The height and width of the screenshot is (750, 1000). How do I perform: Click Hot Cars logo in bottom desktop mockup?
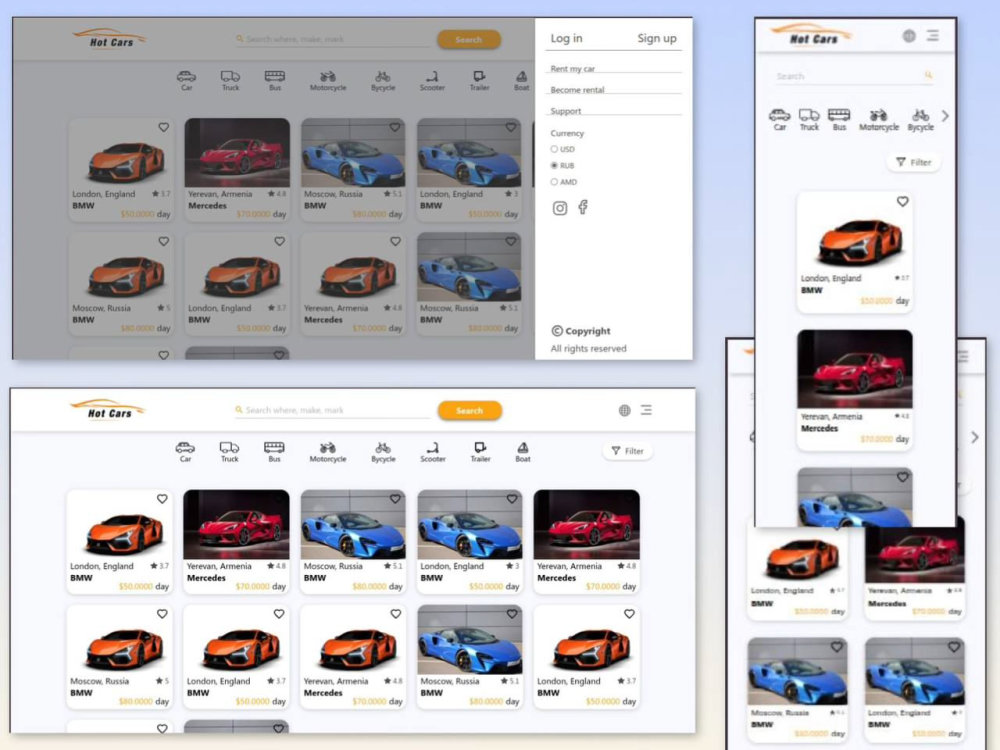point(108,409)
